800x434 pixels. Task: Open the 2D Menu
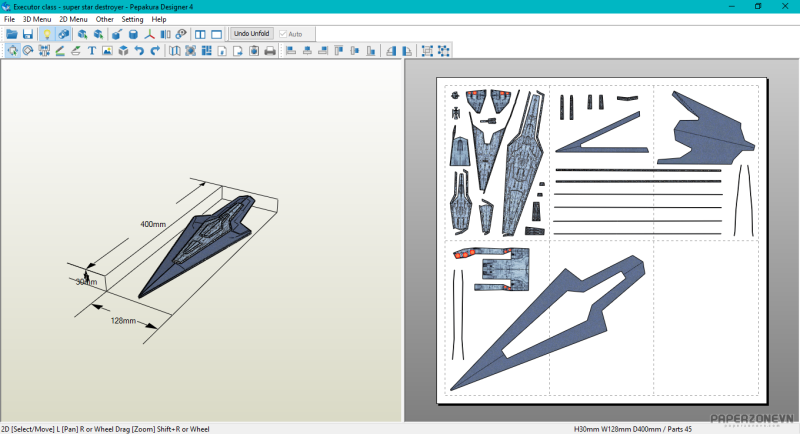click(x=73, y=19)
